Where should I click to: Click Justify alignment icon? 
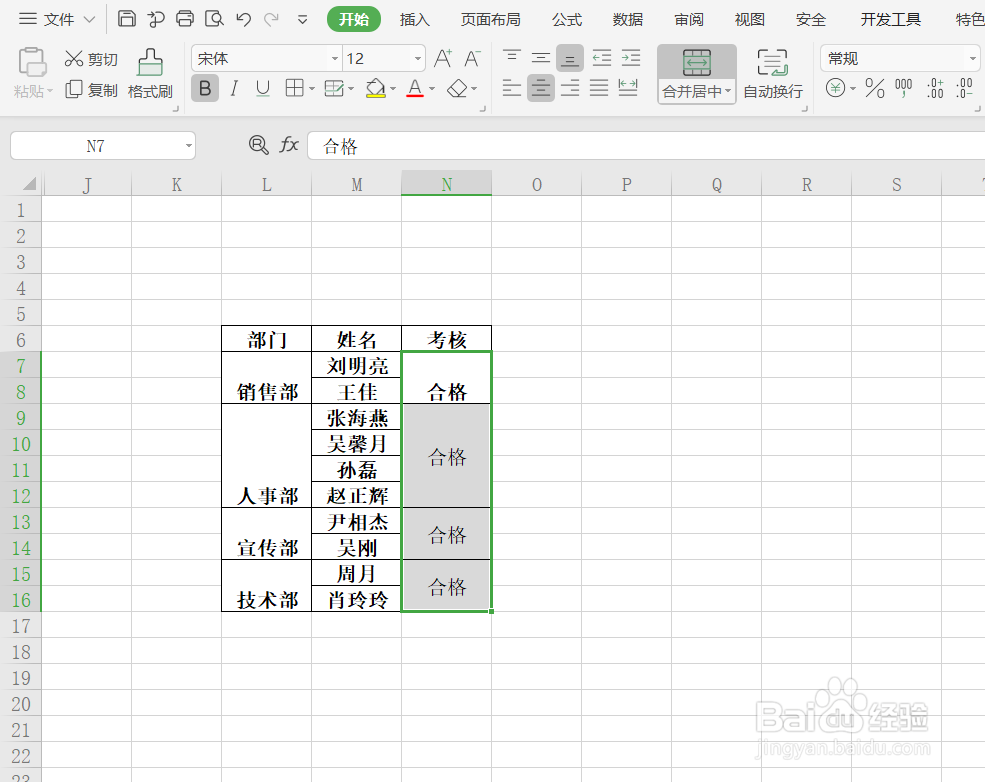(x=599, y=87)
